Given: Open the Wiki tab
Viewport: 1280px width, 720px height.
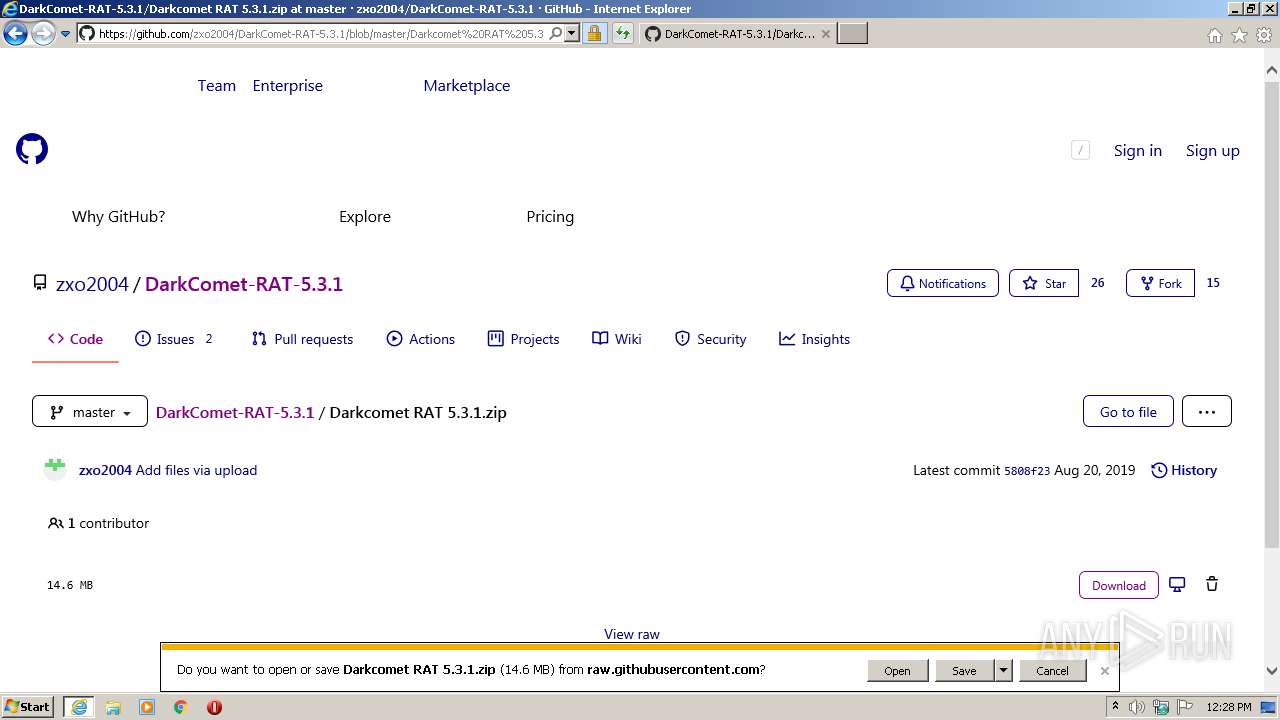Looking at the screenshot, I should pos(617,339).
